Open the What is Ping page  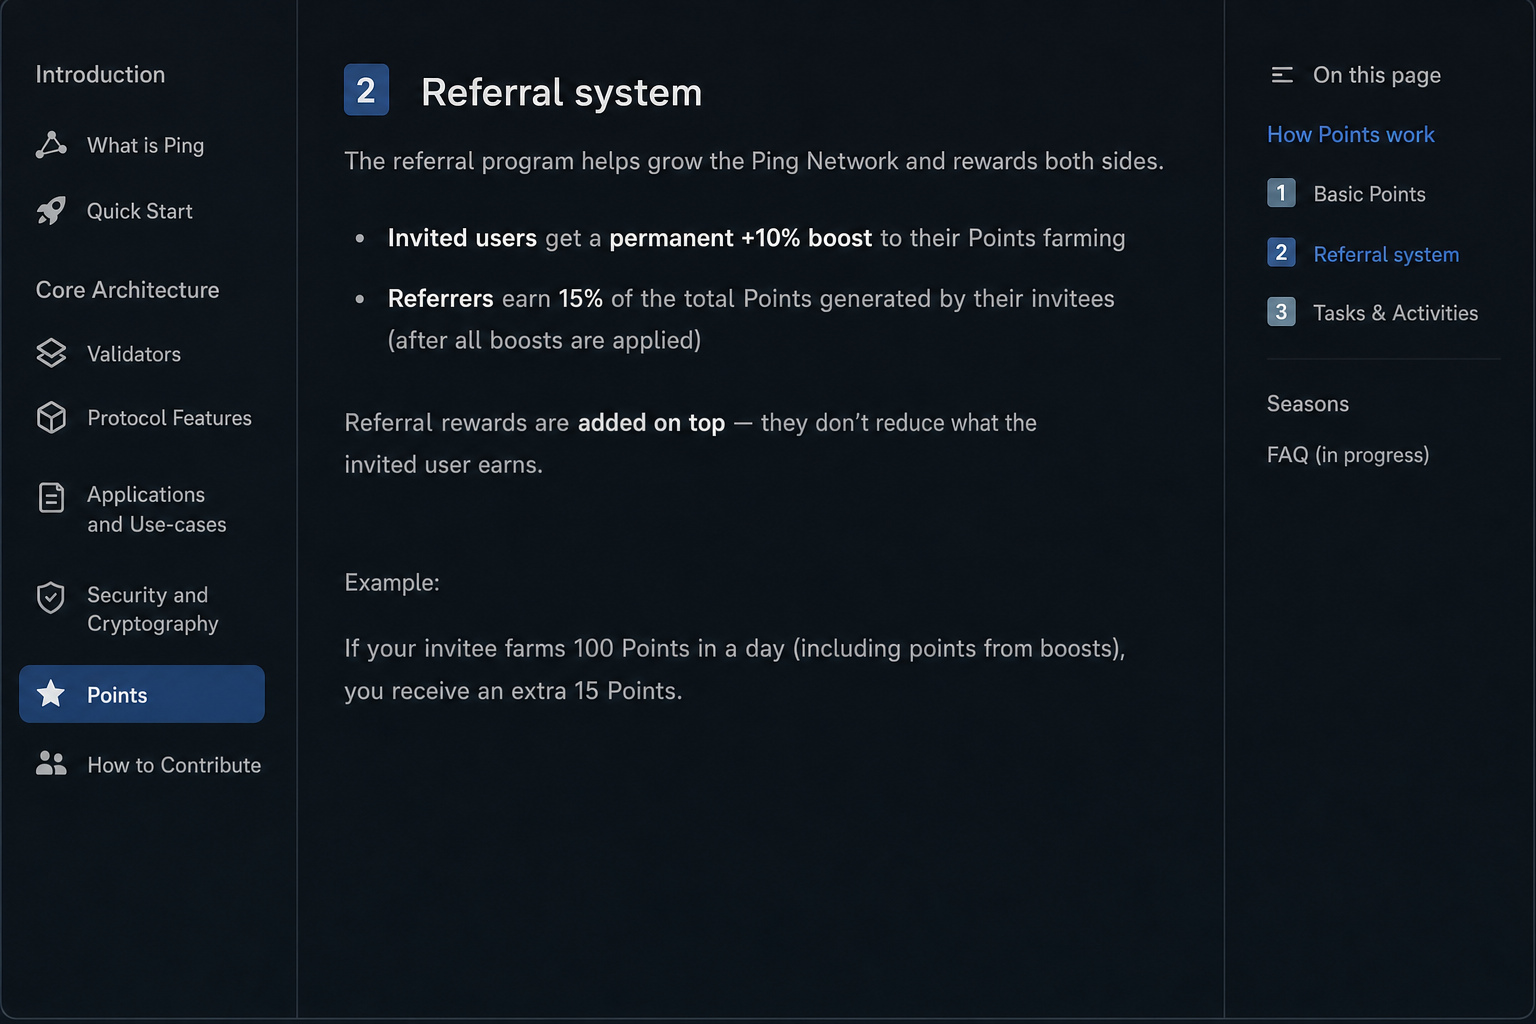click(145, 145)
